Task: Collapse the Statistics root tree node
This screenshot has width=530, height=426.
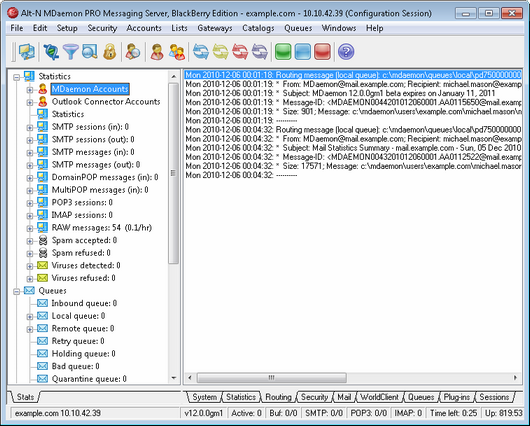Action: tap(16, 77)
